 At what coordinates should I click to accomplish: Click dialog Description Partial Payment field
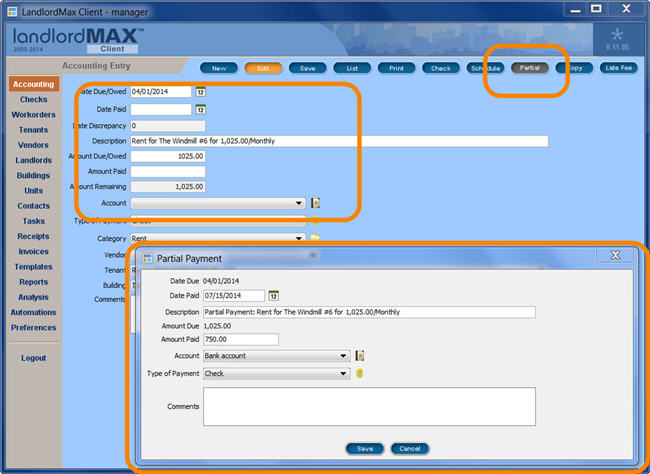tap(369, 312)
